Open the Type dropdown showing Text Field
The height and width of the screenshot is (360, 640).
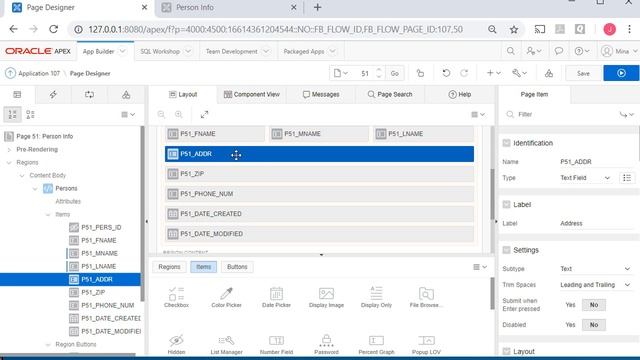586,178
